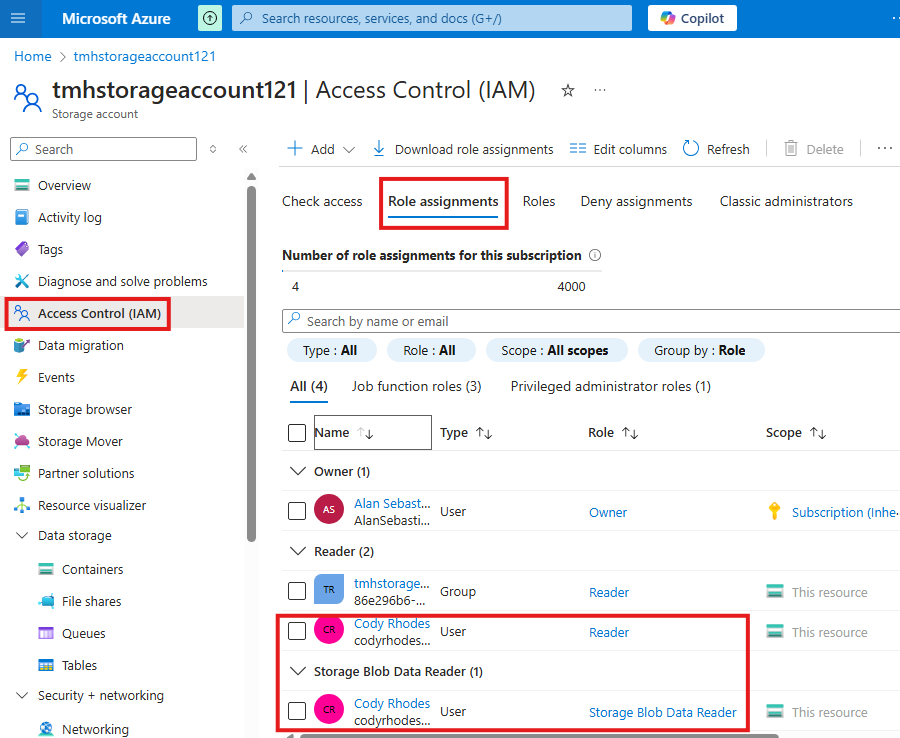Open Tables under Data storage
This screenshot has width=900, height=738.
pos(79,666)
